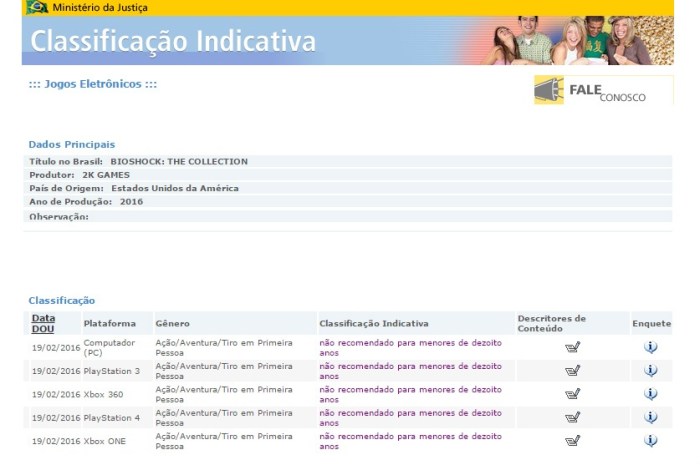Click the Enquete info icon for PlayStation 4
Screen dimensions: 700x465
click(x=650, y=417)
